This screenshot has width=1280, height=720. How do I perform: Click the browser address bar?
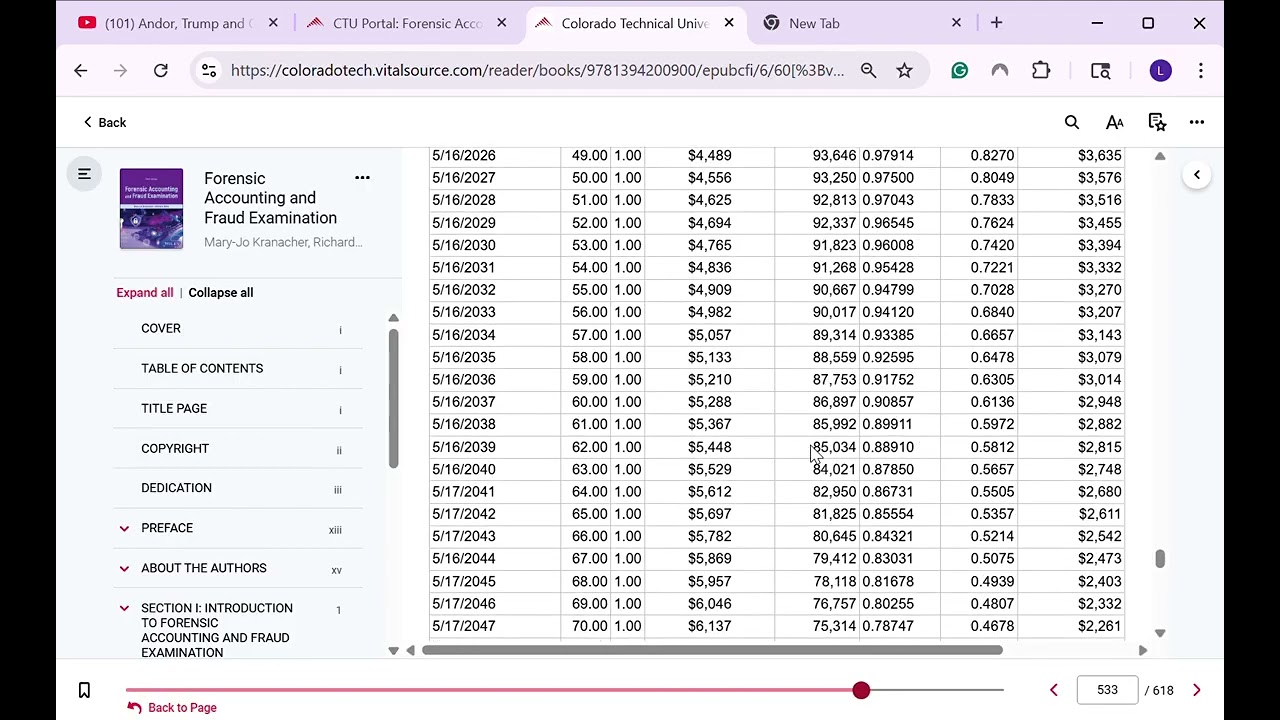coord(537,70)
